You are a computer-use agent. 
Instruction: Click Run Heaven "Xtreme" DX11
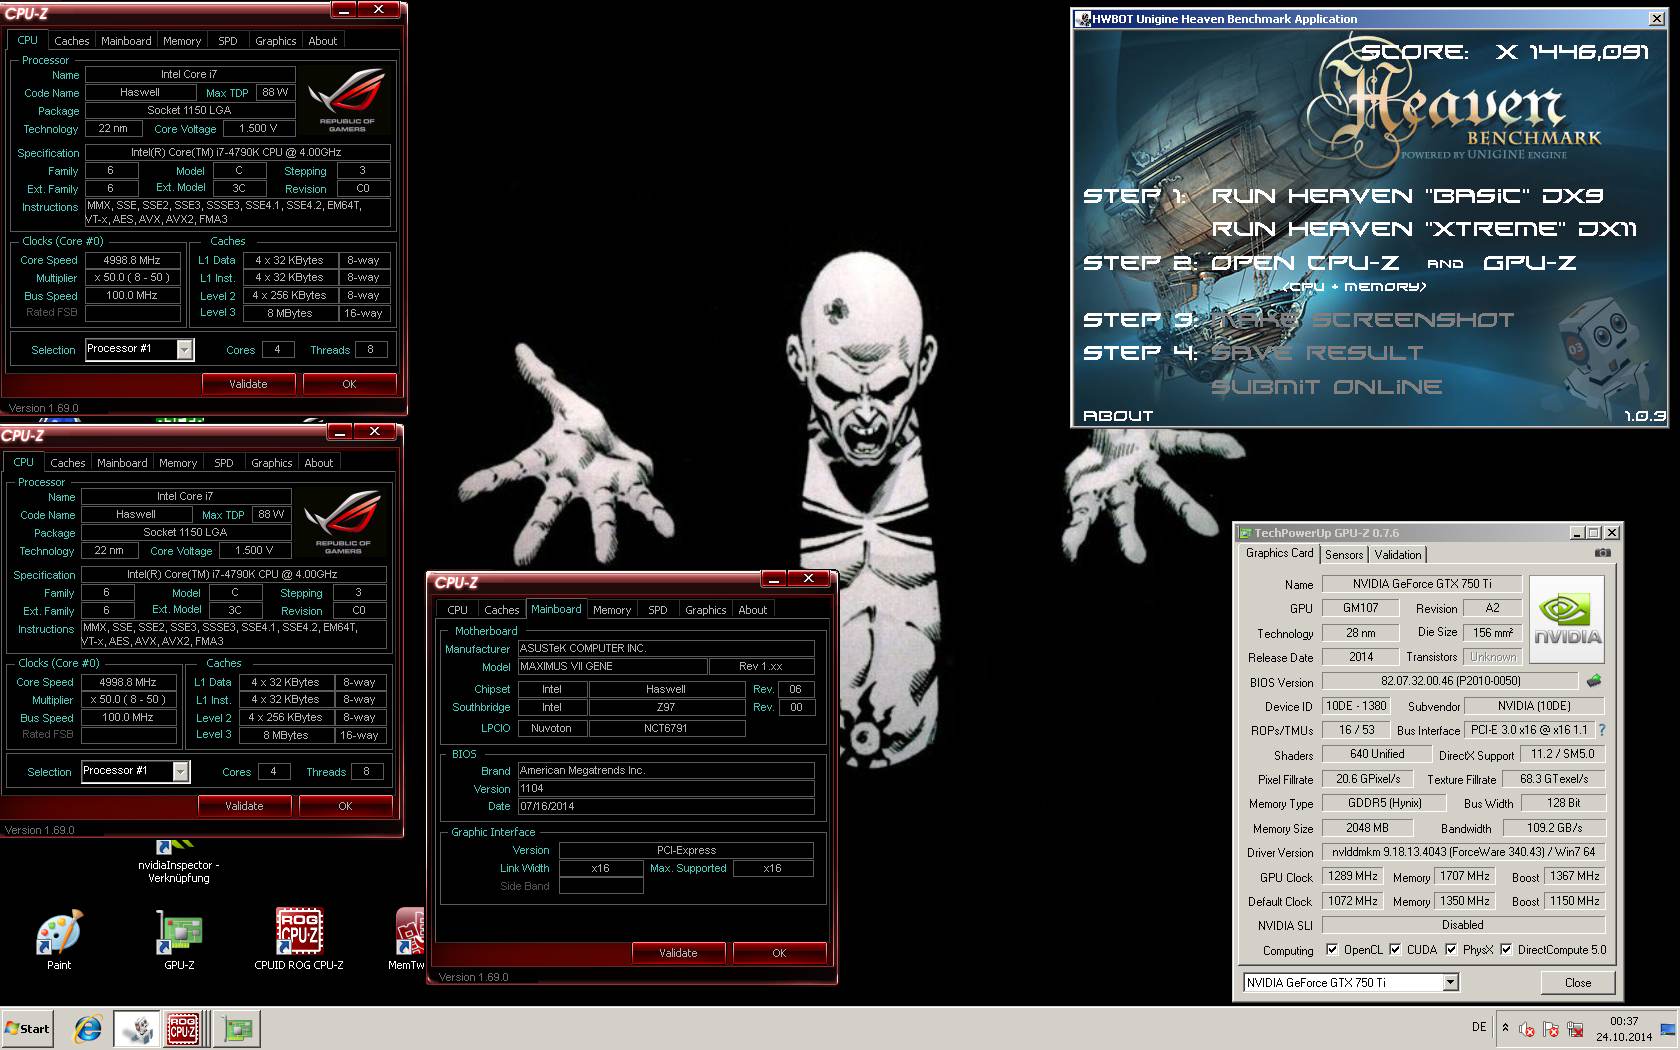click(x=1424, y=229)
